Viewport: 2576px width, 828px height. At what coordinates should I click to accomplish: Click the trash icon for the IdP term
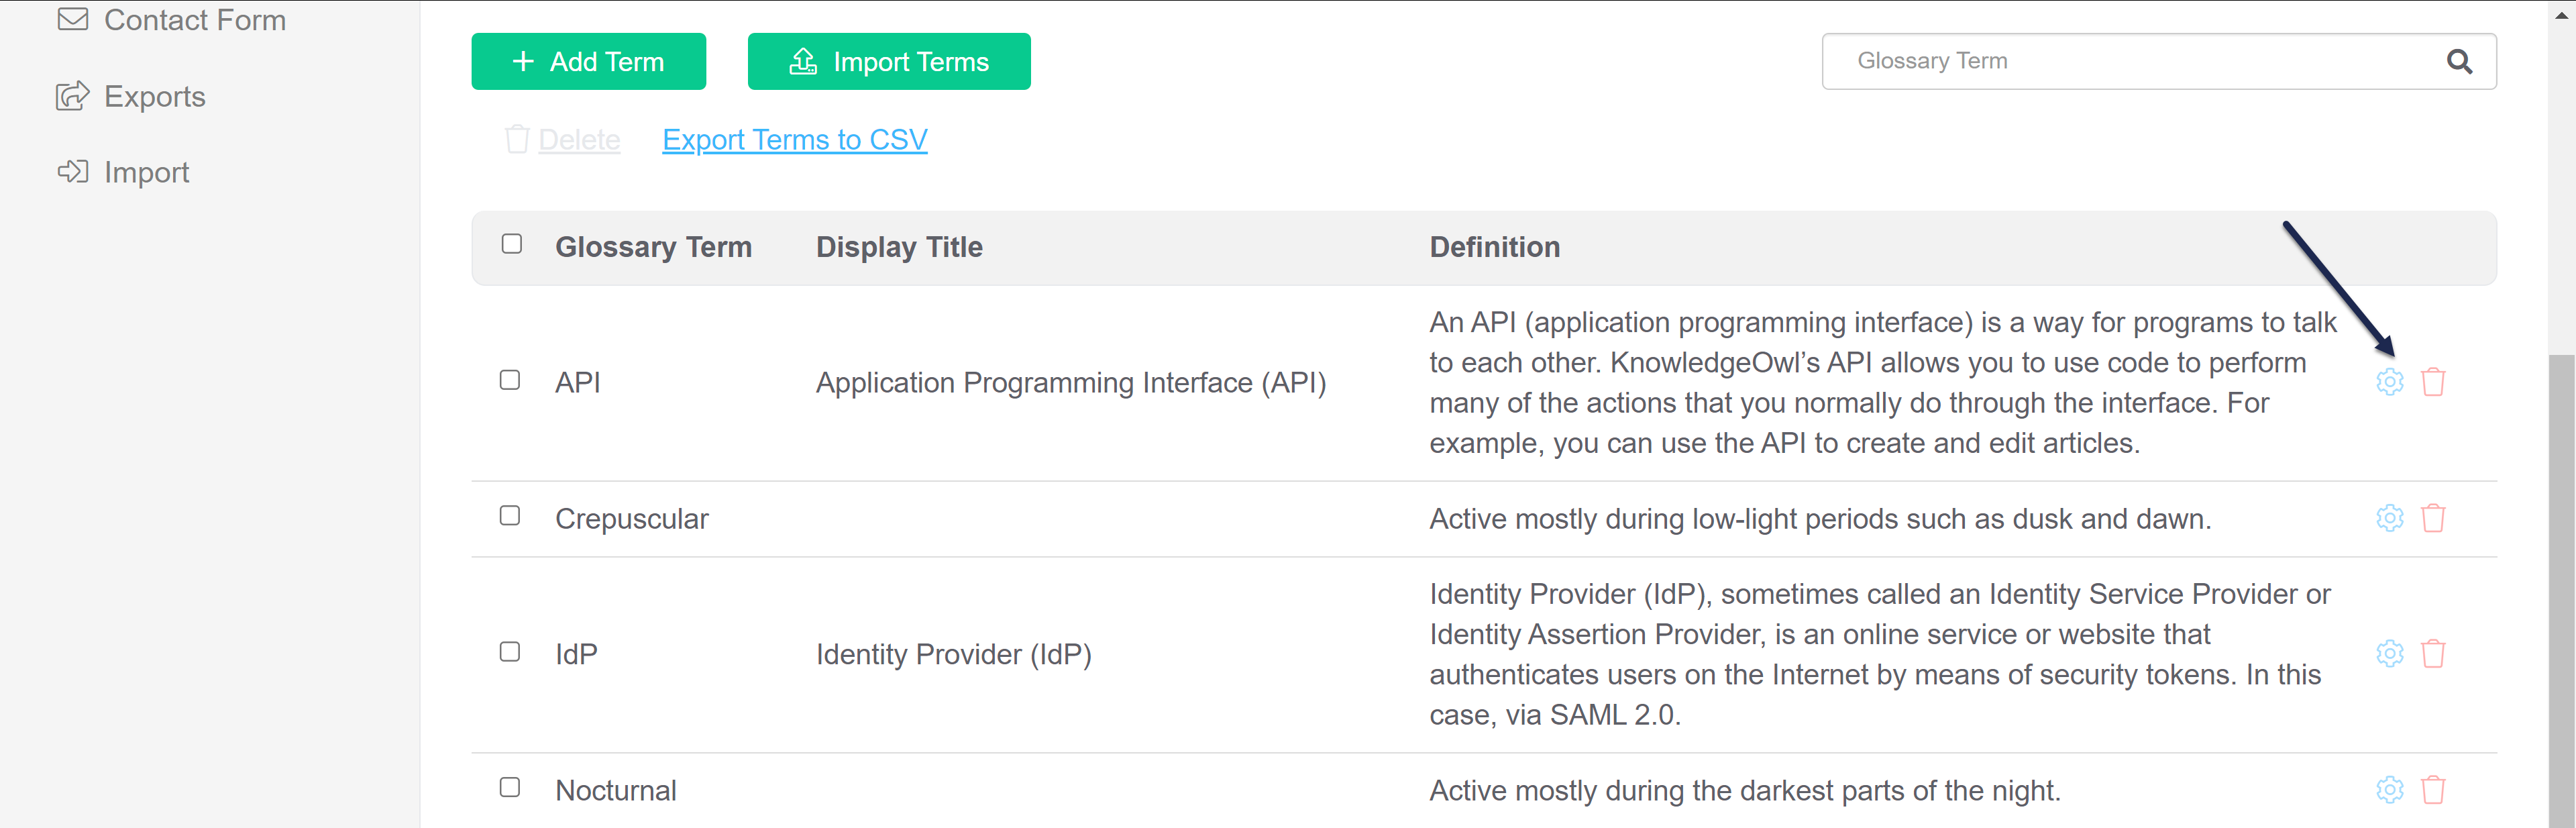coord(2432,654)
